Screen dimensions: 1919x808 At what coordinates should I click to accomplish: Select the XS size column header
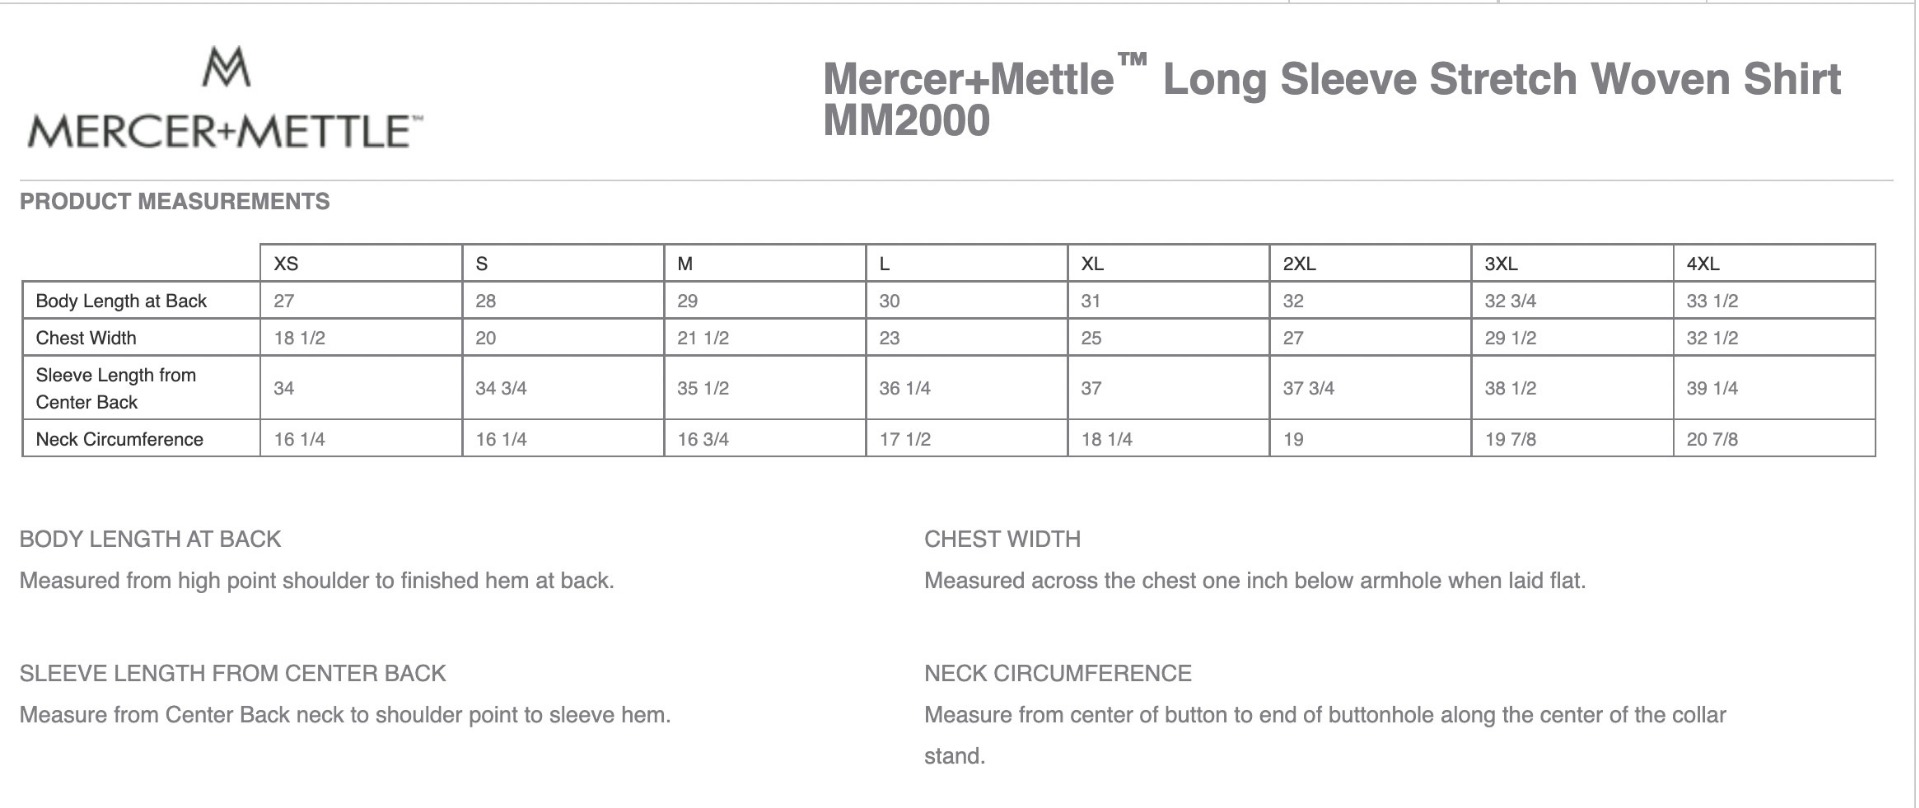pyautogui.click(x=286, y=264)
